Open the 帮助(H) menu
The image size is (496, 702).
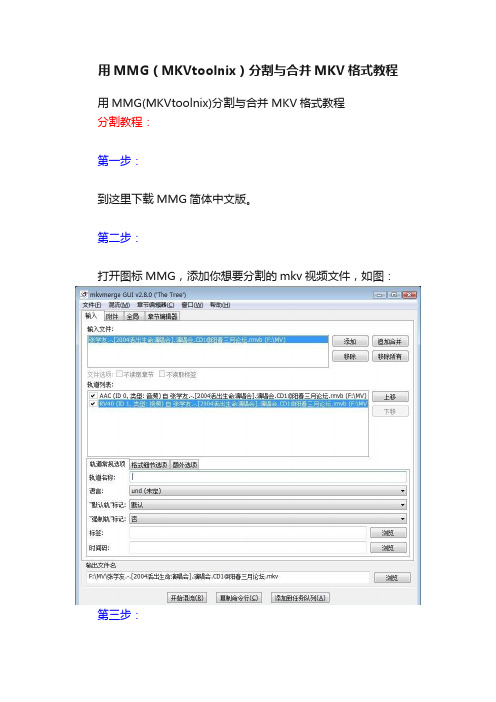pyautogui.click(x=220, y=305)
